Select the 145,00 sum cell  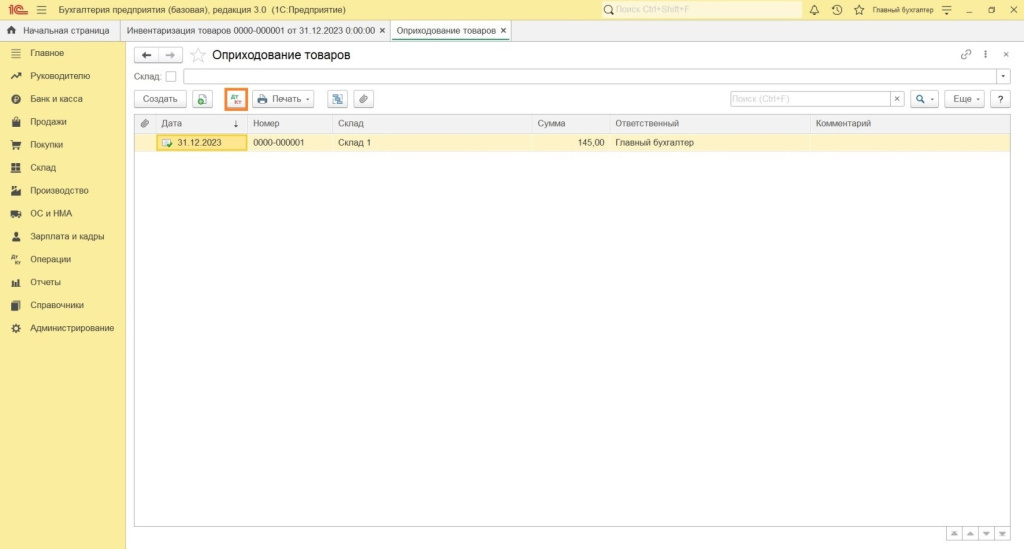(x=570, y=143)
